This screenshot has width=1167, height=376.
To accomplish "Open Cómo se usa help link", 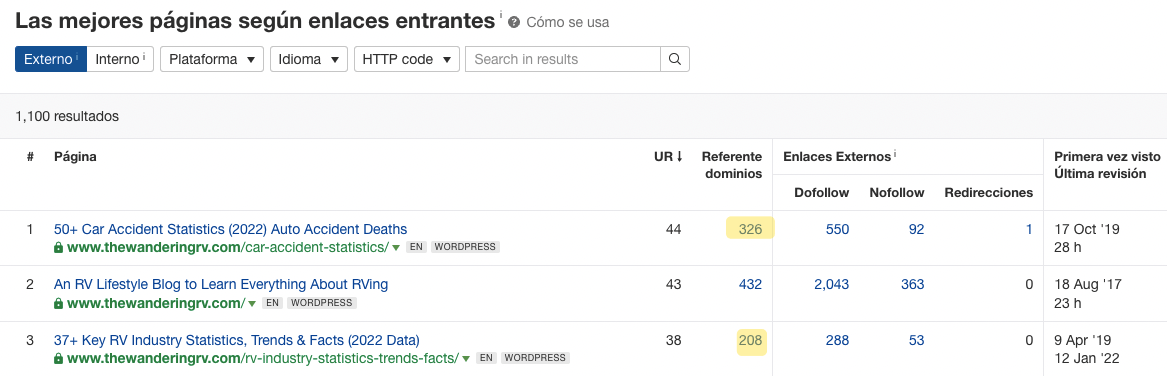I will [x=567, y=22].
